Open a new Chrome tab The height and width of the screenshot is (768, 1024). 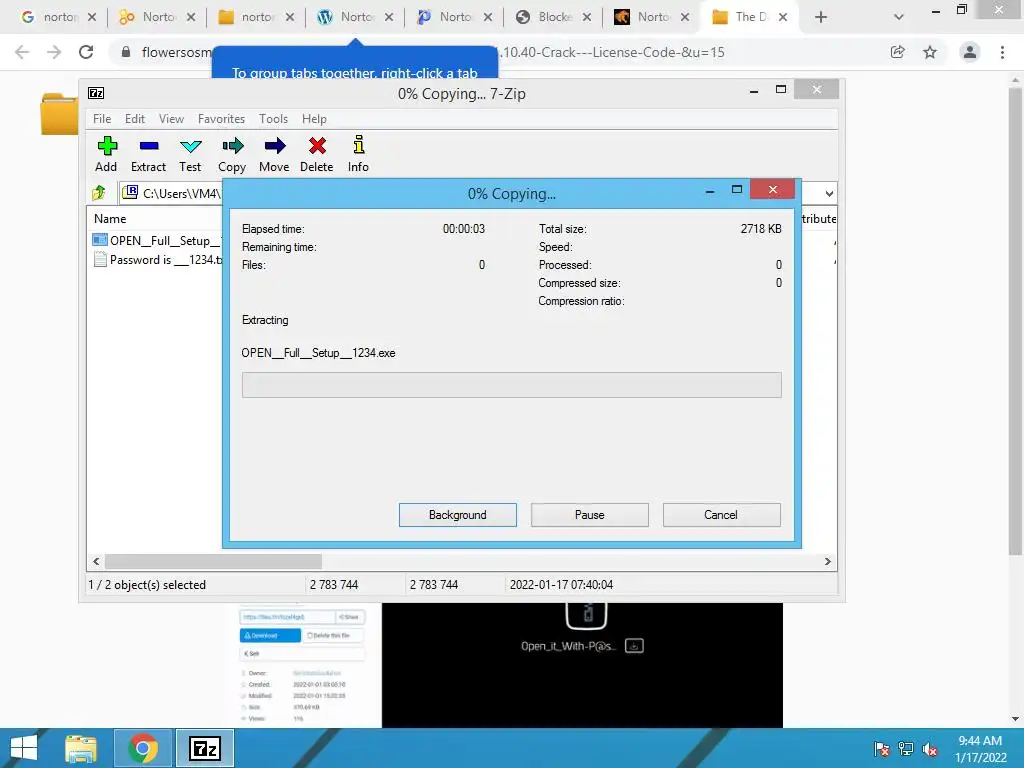point(821,18)
